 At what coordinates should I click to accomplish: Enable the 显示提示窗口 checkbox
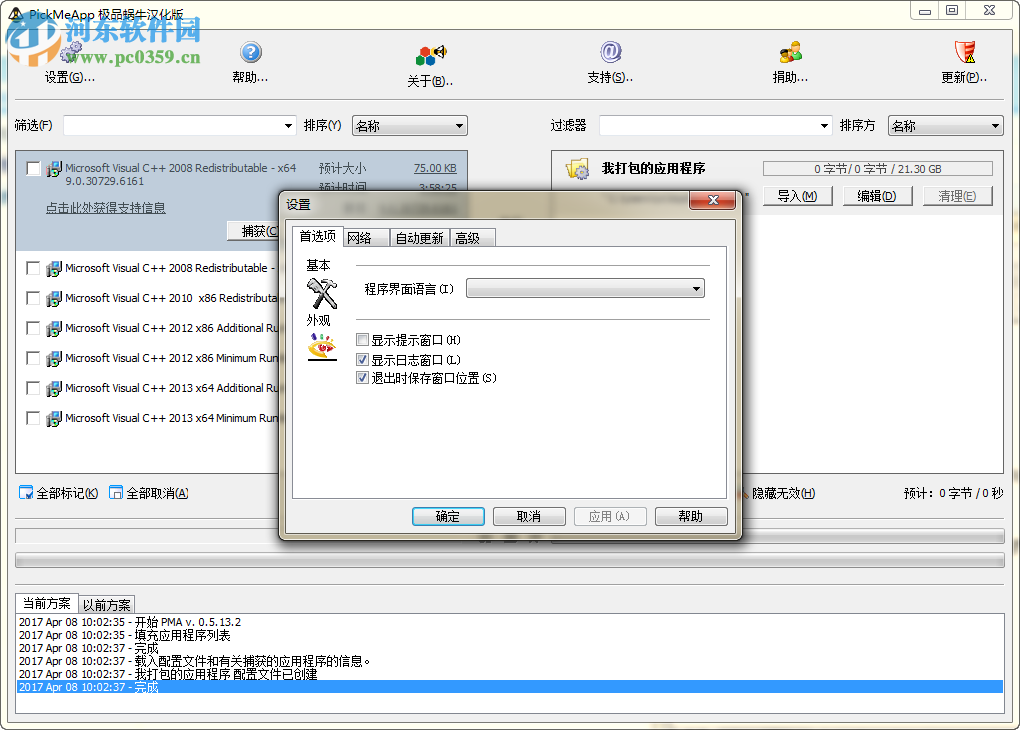pyautogui.click(x=362, y=340)
